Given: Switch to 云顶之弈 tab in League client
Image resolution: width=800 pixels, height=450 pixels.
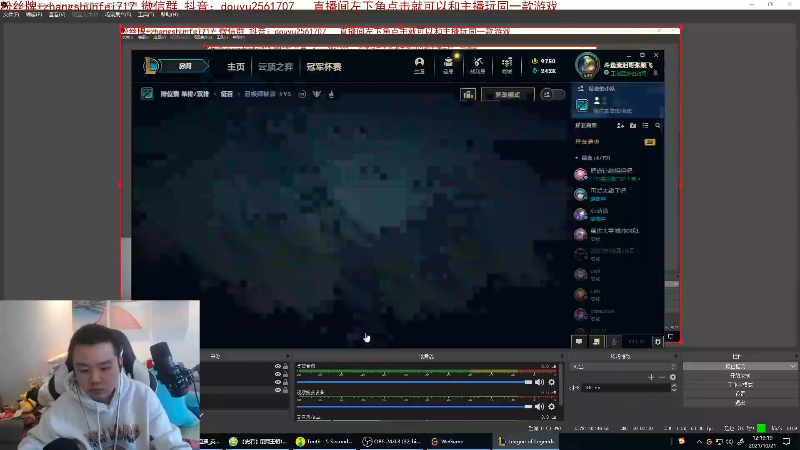Looking at the screenshot, I should pyautogui.click(x=276, y=67).
